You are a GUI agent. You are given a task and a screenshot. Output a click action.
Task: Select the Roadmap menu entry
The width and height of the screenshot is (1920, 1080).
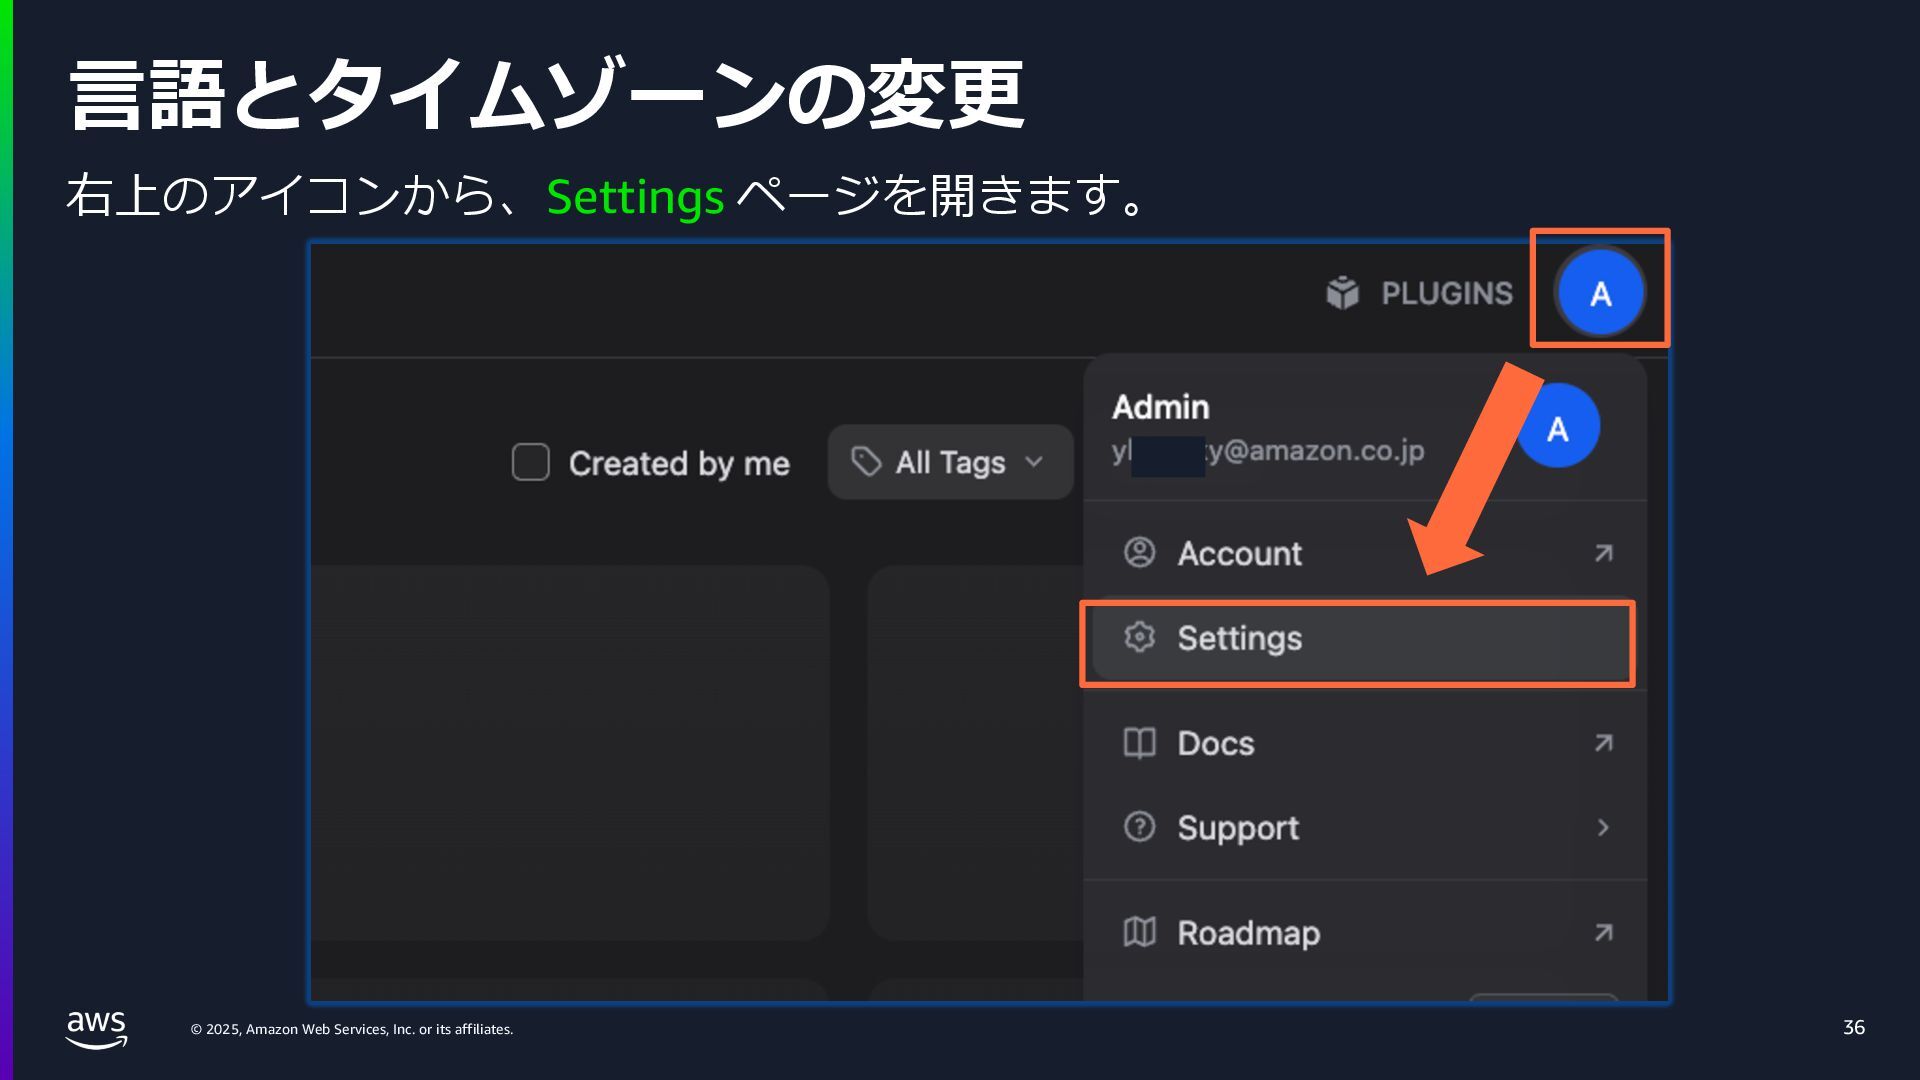point(1248,933)
